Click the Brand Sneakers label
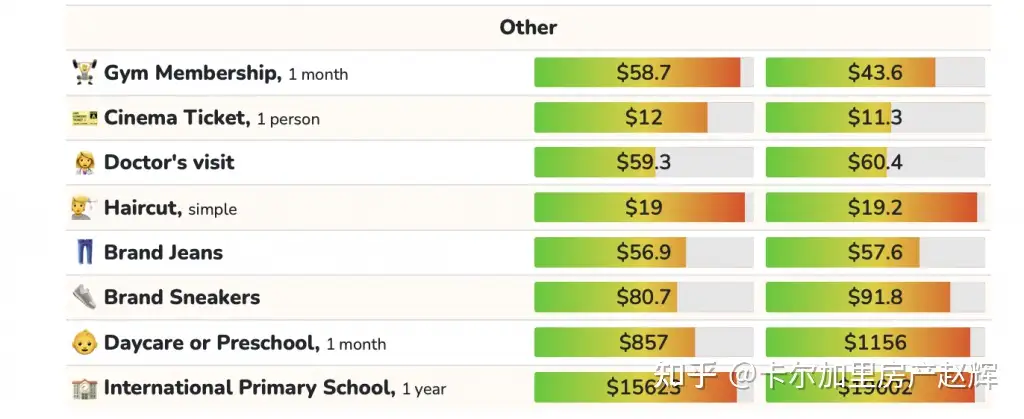 (181, 297)
